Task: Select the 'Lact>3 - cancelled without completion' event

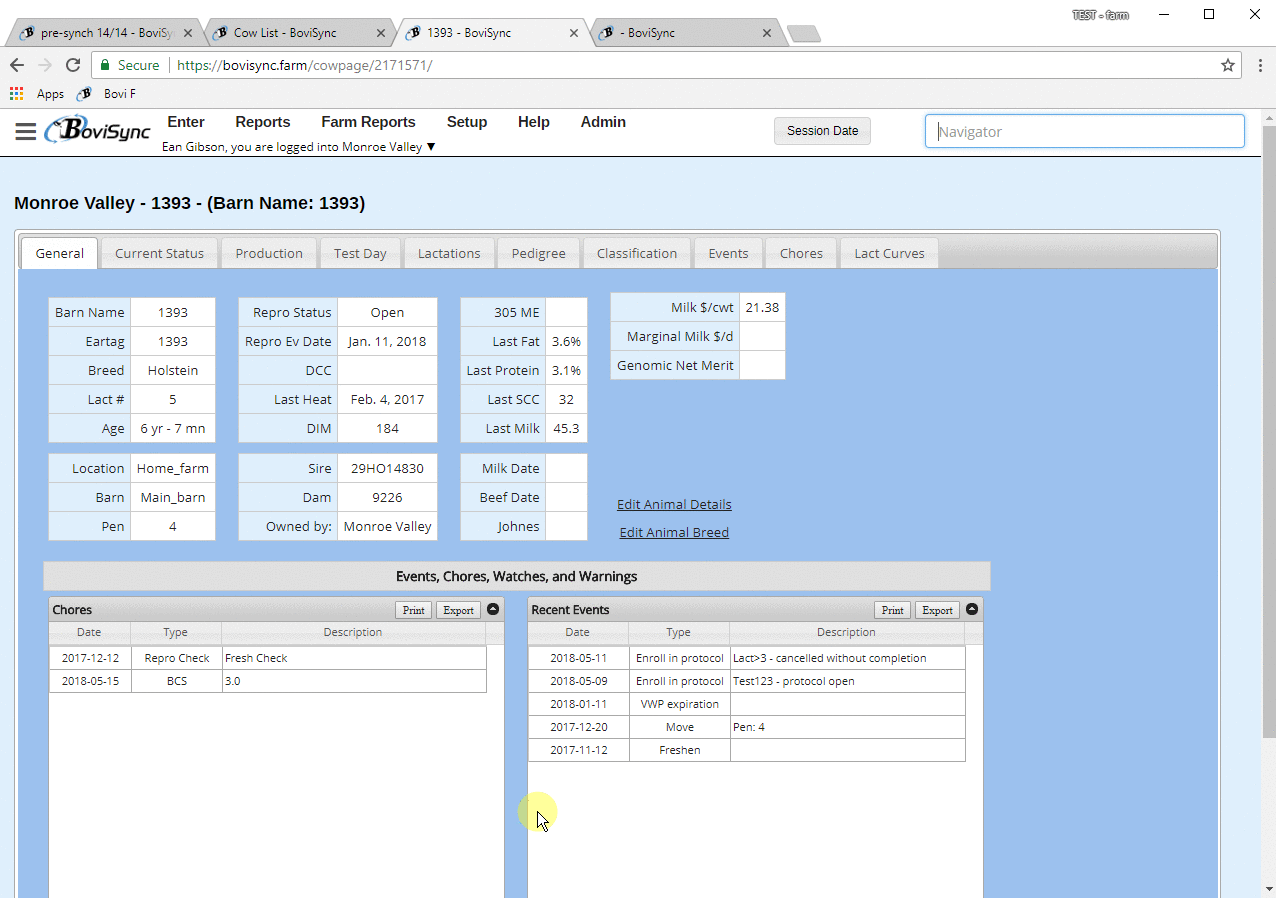Action: click(x=747, y=658)
